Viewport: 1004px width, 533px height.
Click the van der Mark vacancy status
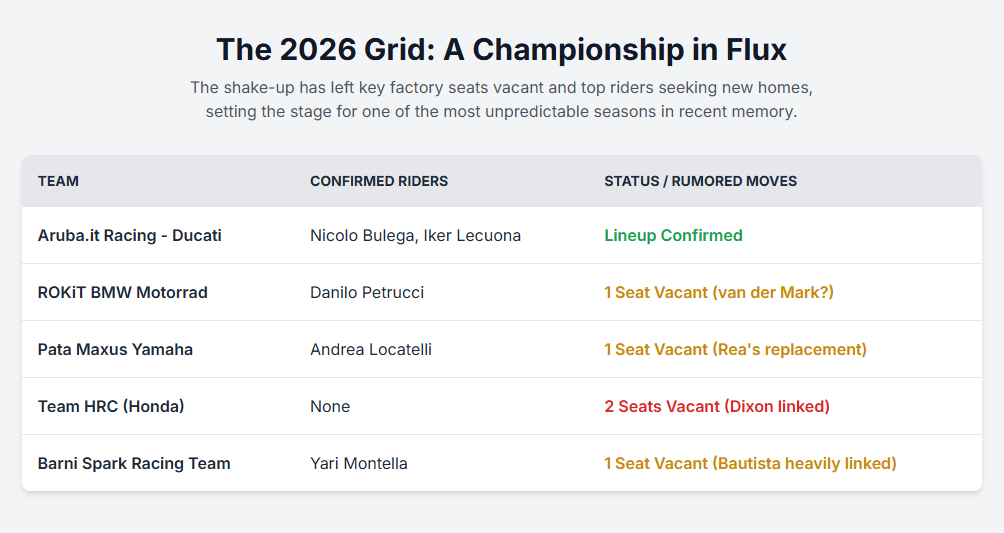pyautogui.click(x=719, y=293)
